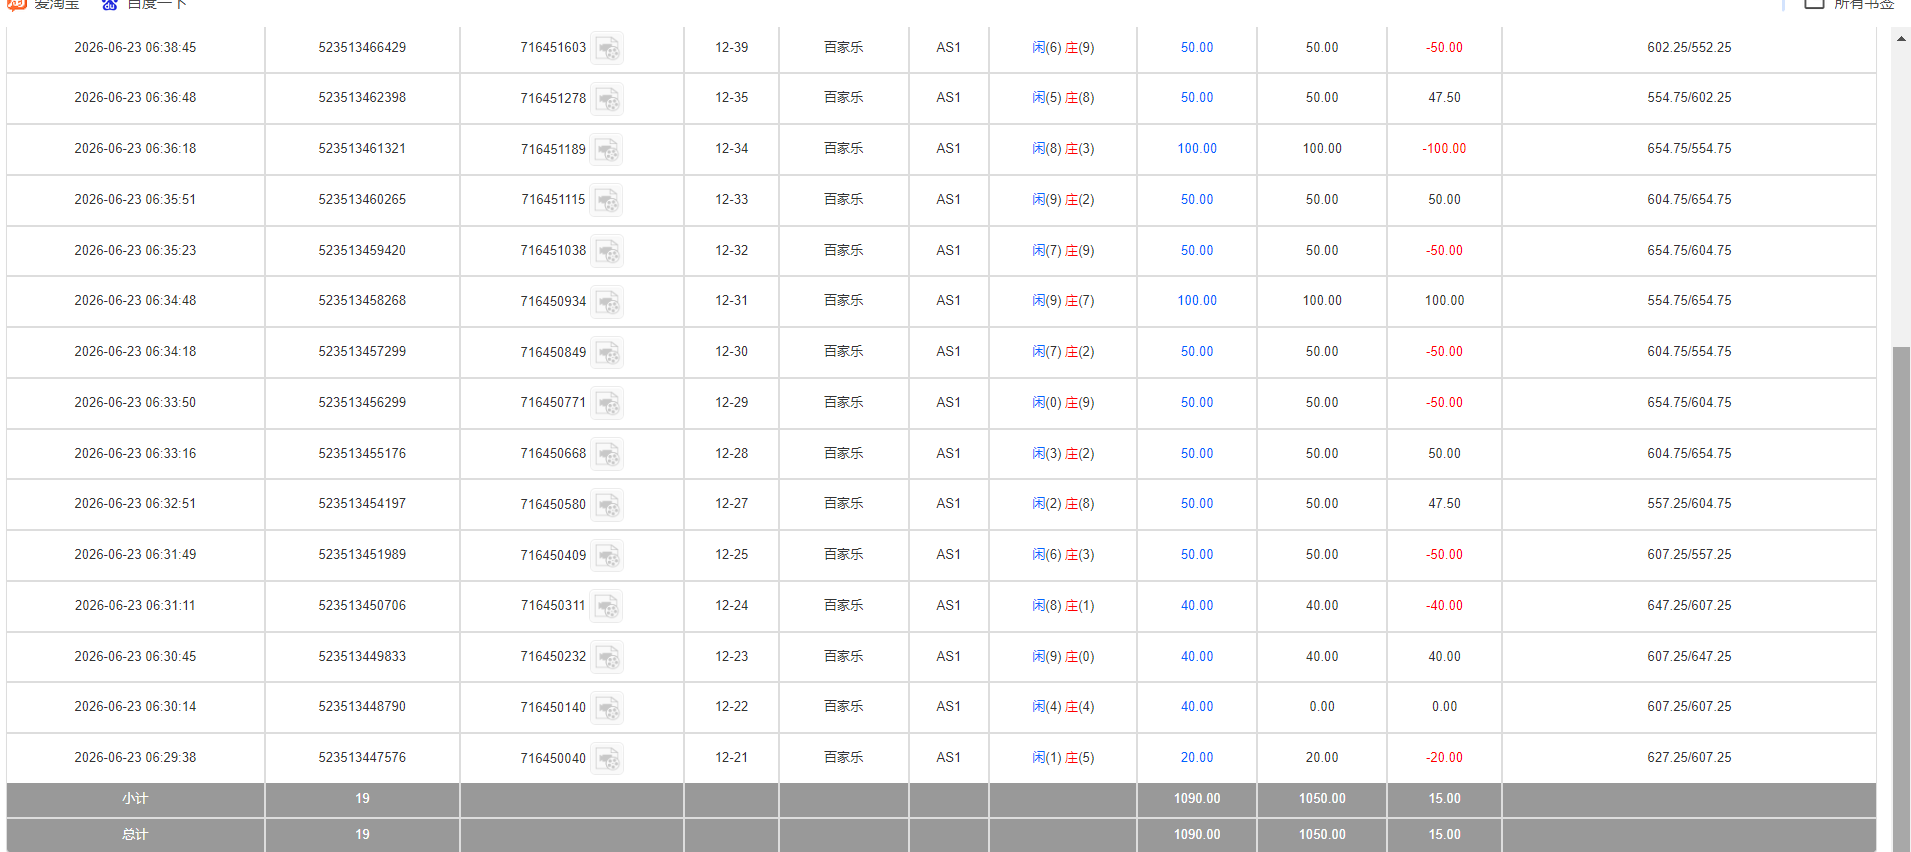Open video replay icon for round 716450668
This screenshot has height=852, width=1911.
pyautogui.click(x=607, y=454)
